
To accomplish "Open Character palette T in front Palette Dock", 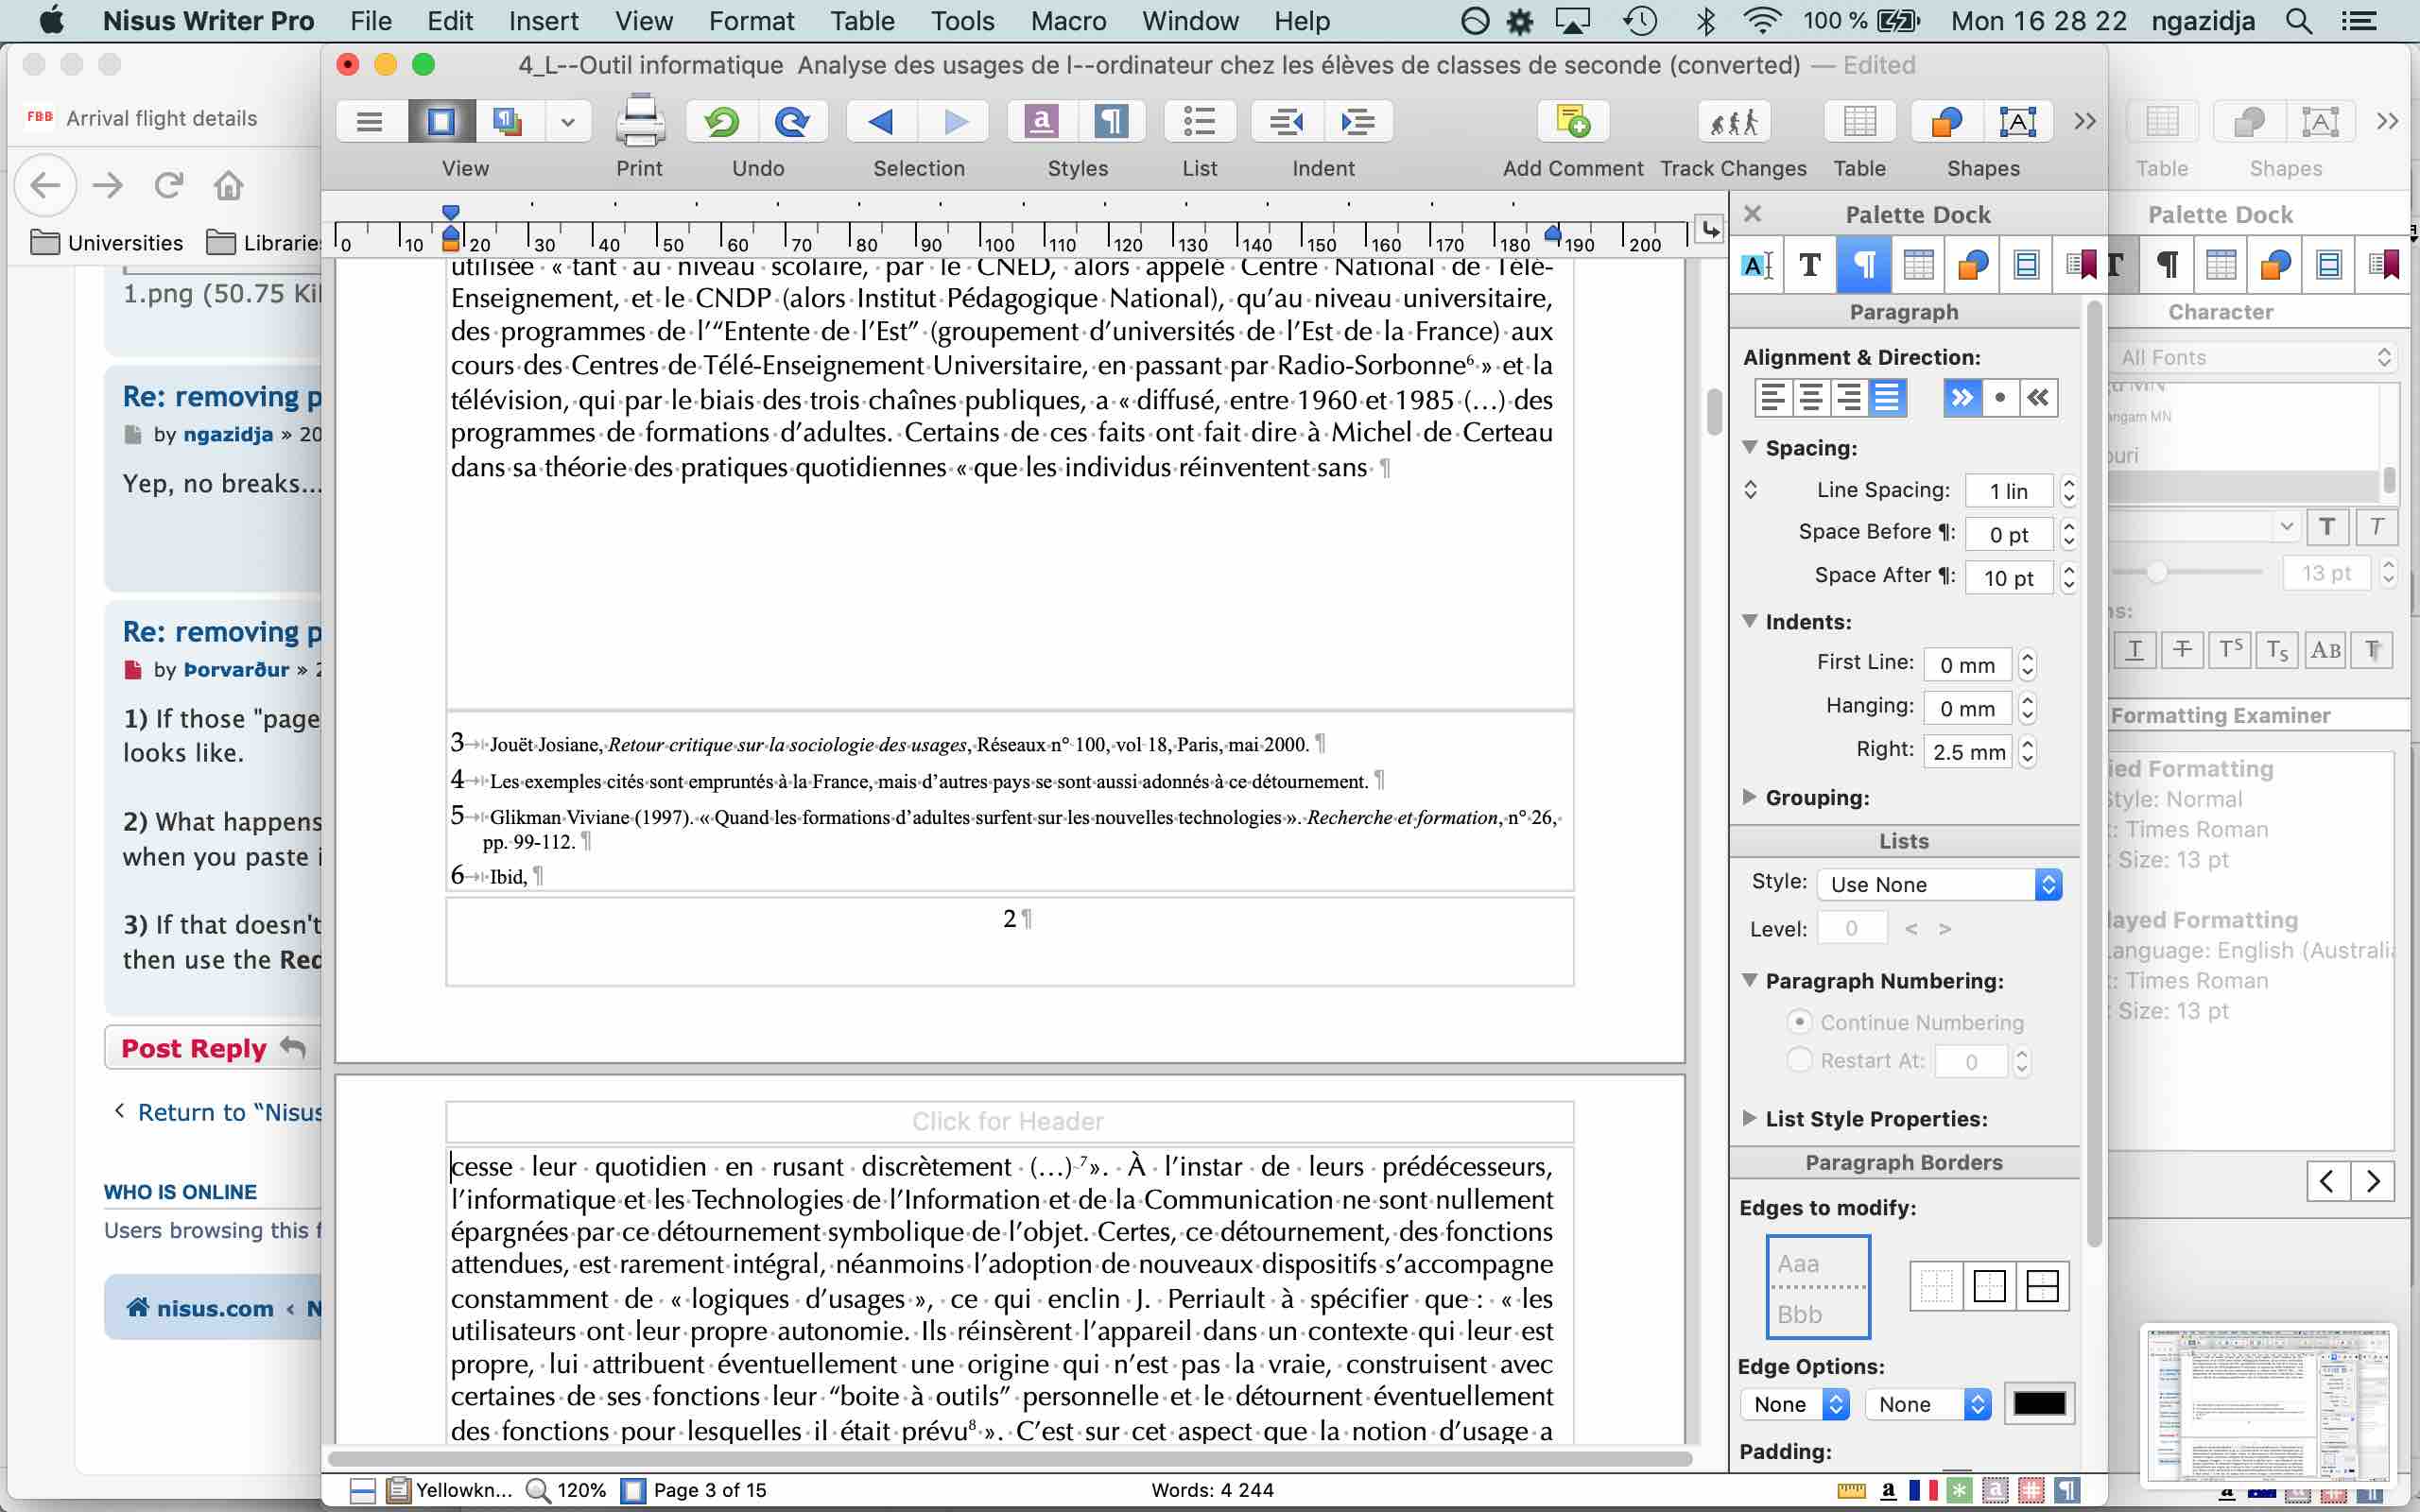I will [x=1810, y=265].
